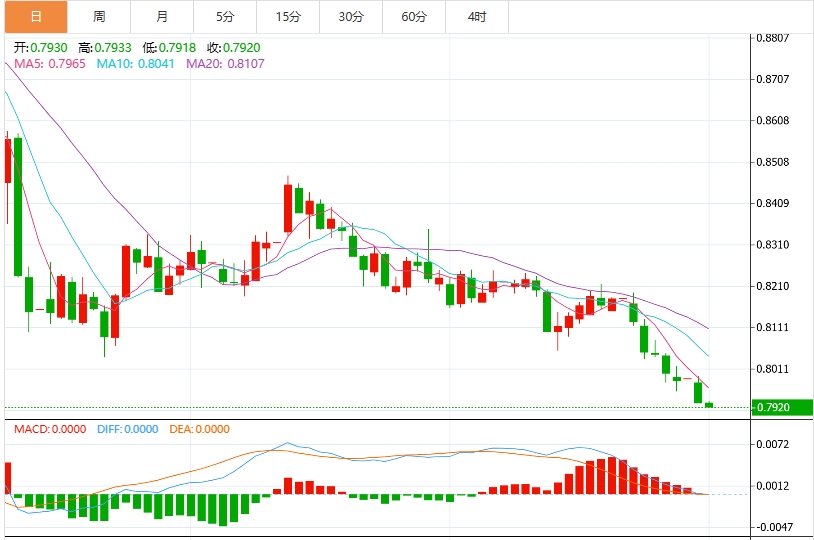Click the 0.8707 price axis label
The width and height of the screenshot is (814, 540).
(x=772, y=79)
